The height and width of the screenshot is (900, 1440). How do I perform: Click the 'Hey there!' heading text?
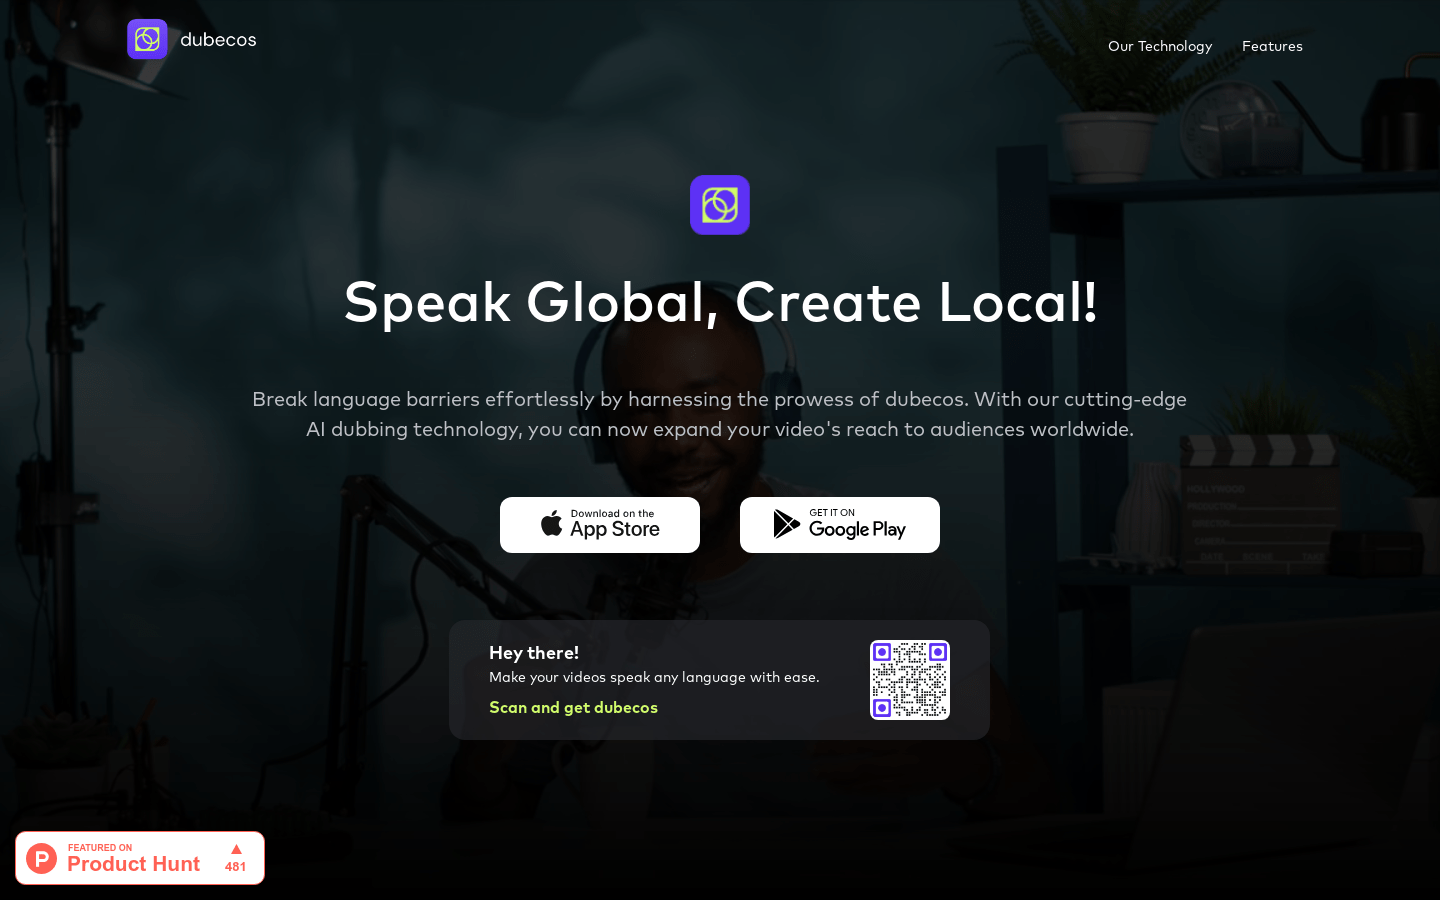534,653
